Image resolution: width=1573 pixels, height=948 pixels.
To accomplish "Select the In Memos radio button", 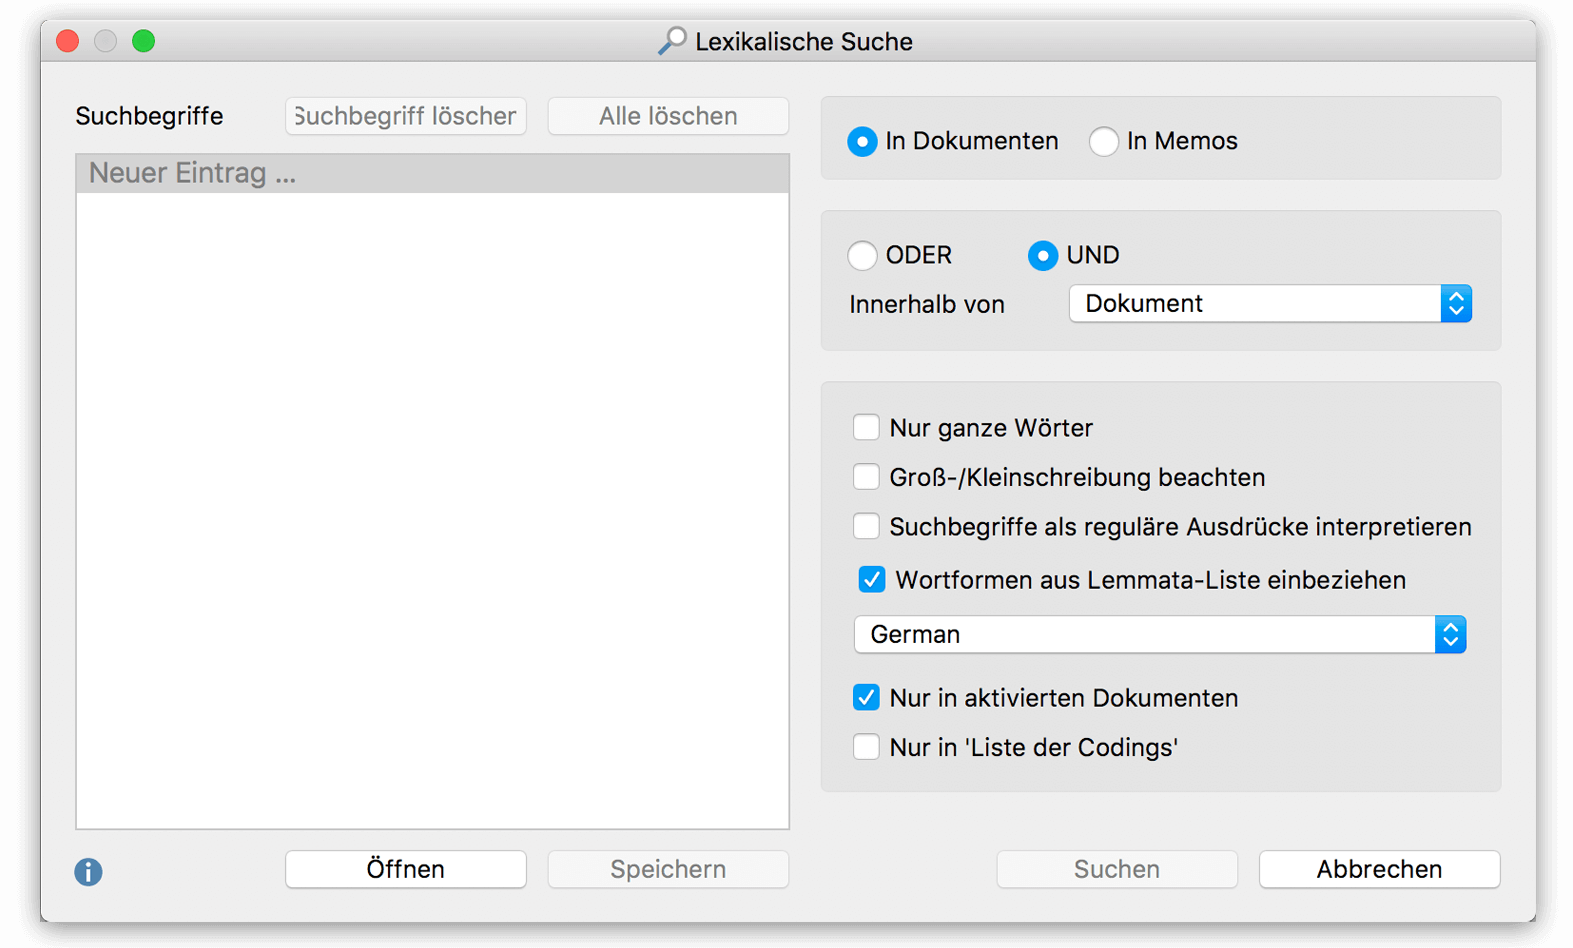I will click(1103, 141).
